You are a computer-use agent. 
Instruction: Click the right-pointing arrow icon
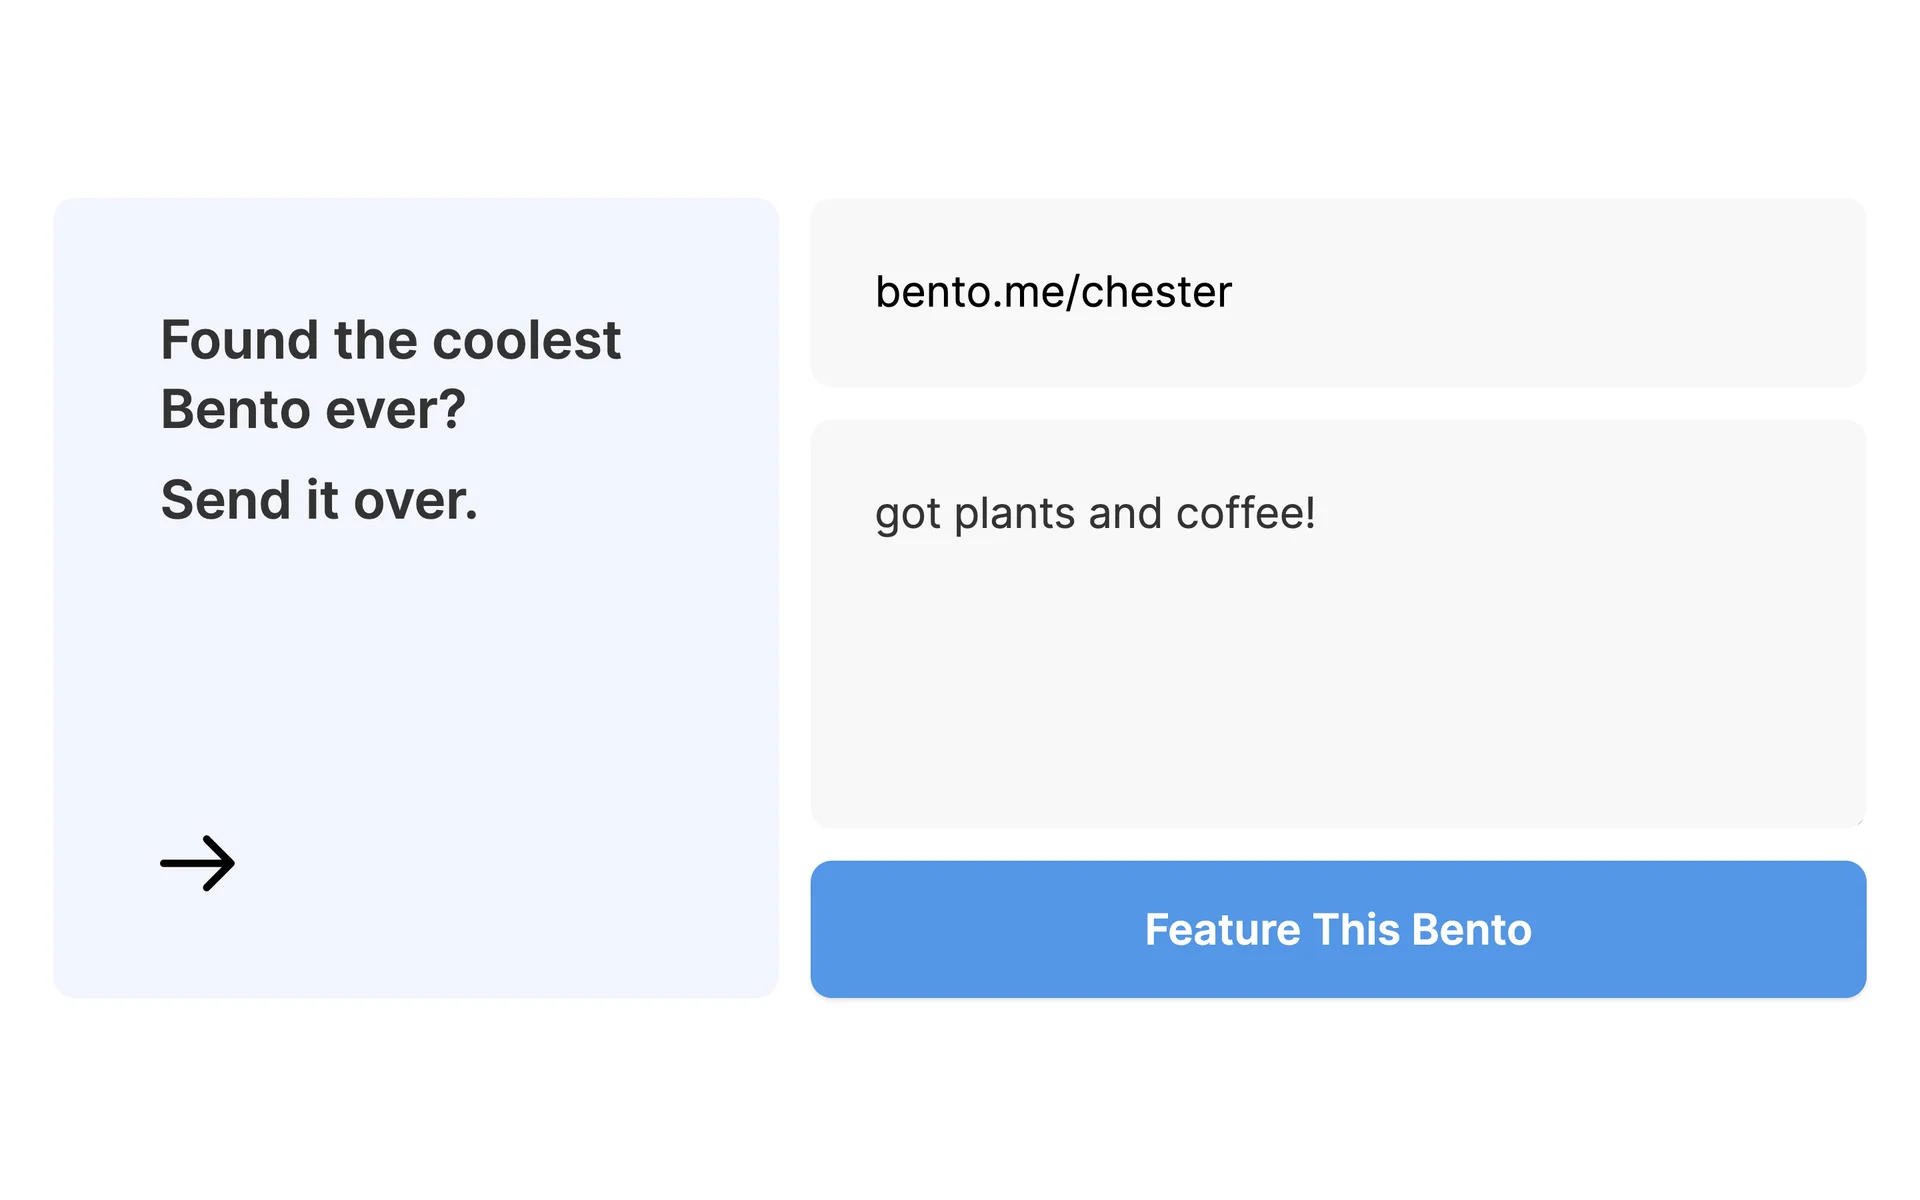[198, 863]
